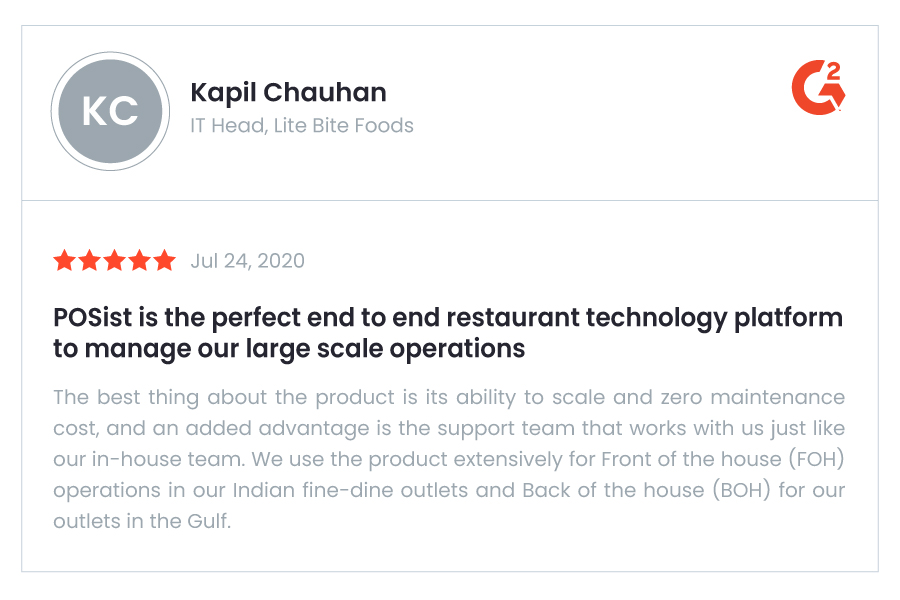Click the Lite Bite Foods company name
900x600 pixels.
[x=343, y=125]
